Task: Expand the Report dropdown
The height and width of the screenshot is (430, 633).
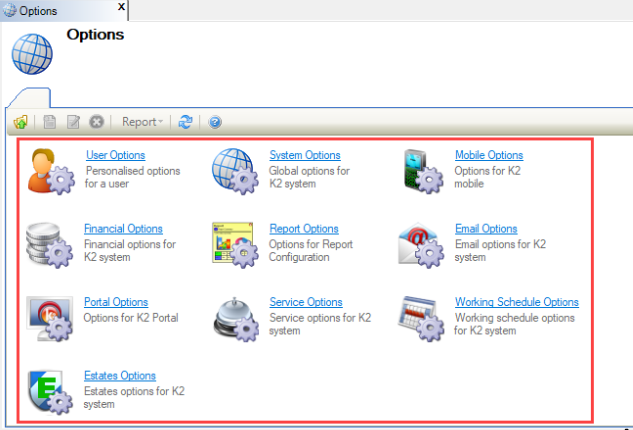Action: (x=142, y=122)
